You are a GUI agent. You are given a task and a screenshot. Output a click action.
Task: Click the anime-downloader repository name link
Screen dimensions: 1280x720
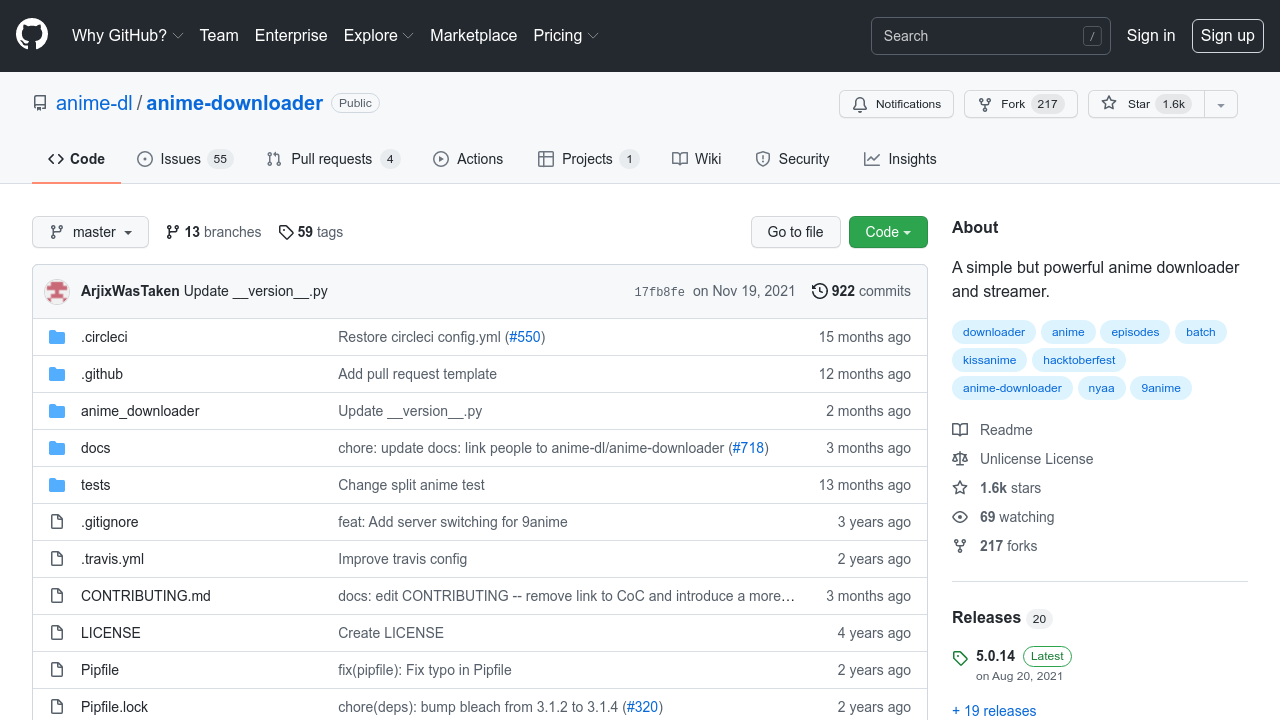click(235, 103)
